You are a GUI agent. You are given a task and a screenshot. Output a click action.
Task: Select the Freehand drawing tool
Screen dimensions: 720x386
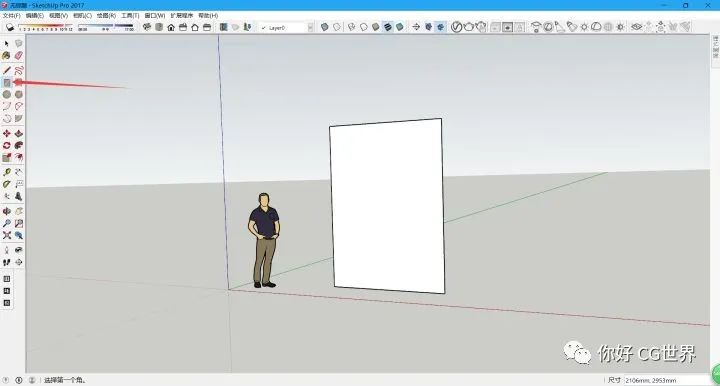pos(18,71)
